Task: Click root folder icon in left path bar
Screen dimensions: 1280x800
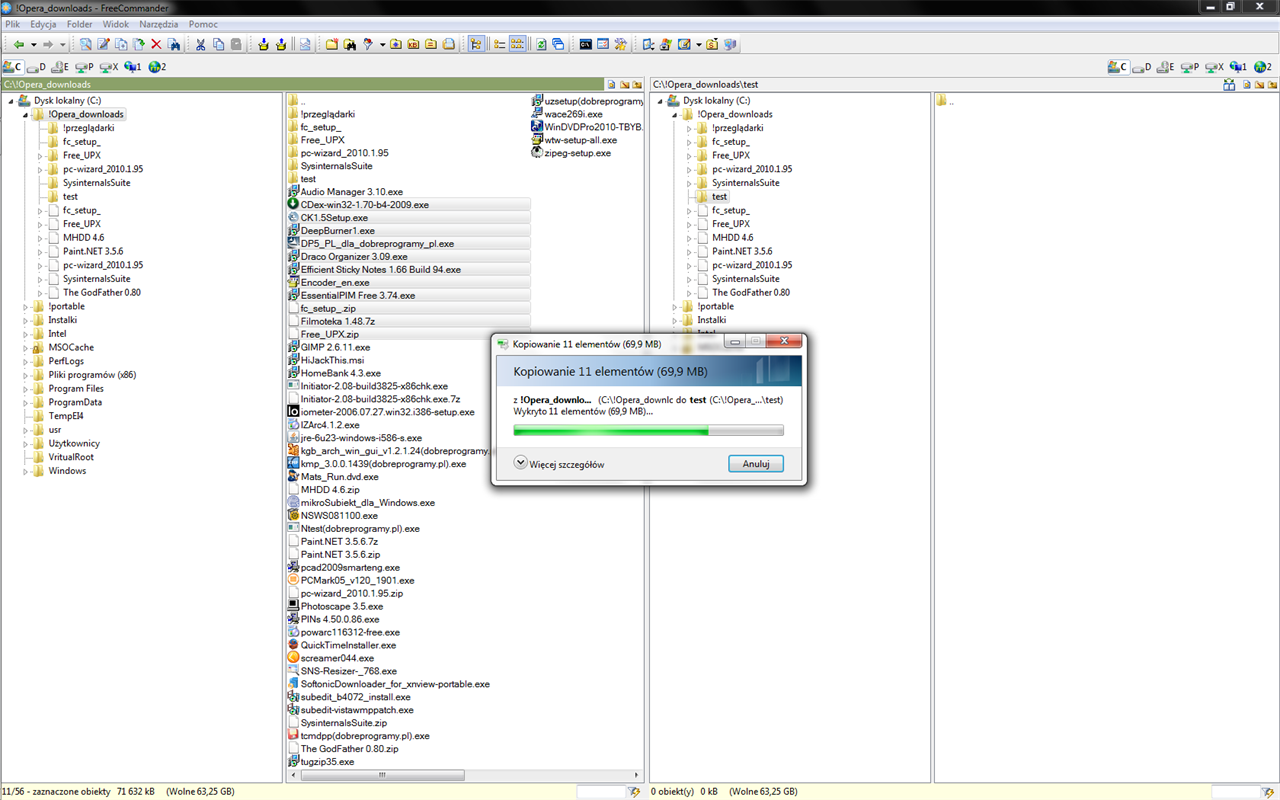Action: tap(624, 85)
